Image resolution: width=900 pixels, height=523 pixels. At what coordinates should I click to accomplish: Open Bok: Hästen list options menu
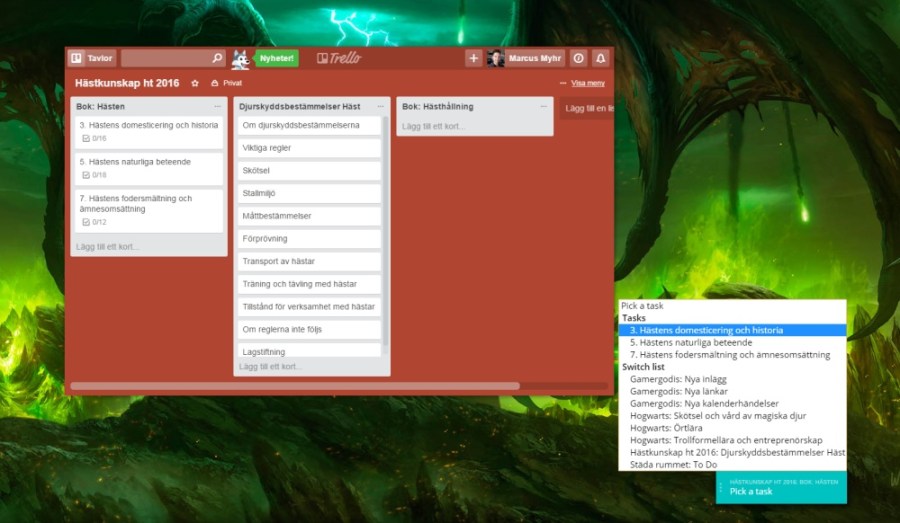[x=217, y=106]
